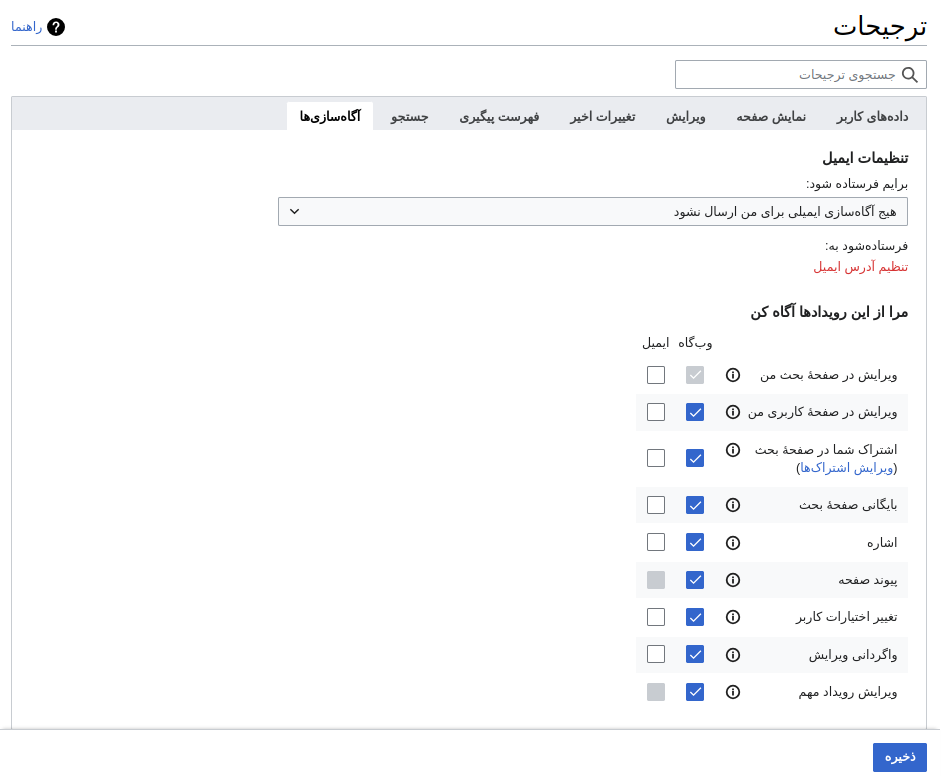Show info icon for تغییر اختیارات کاربر
947x778 pixels.
733,617
